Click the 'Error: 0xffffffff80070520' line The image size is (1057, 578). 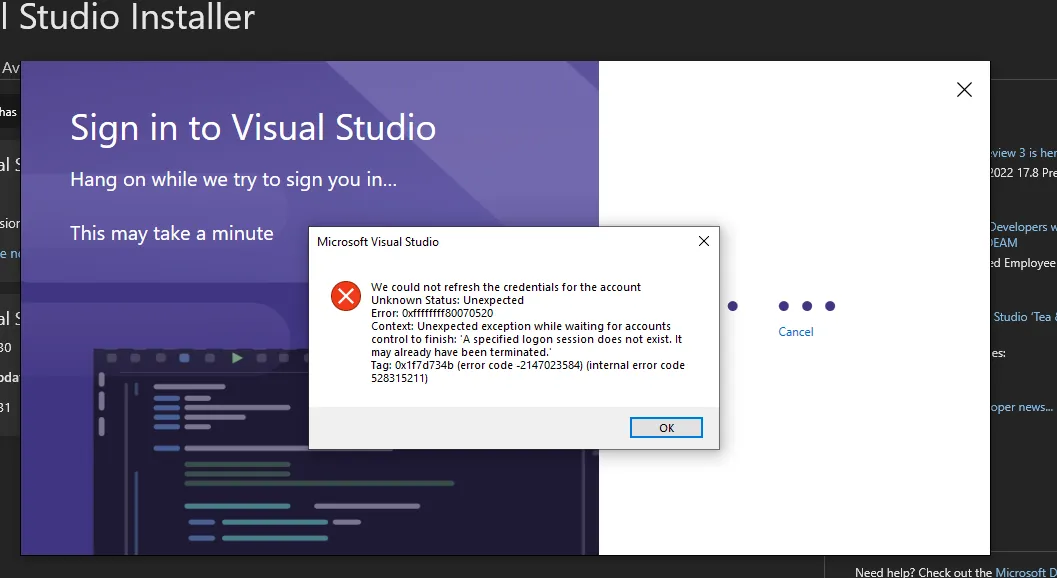432,313
